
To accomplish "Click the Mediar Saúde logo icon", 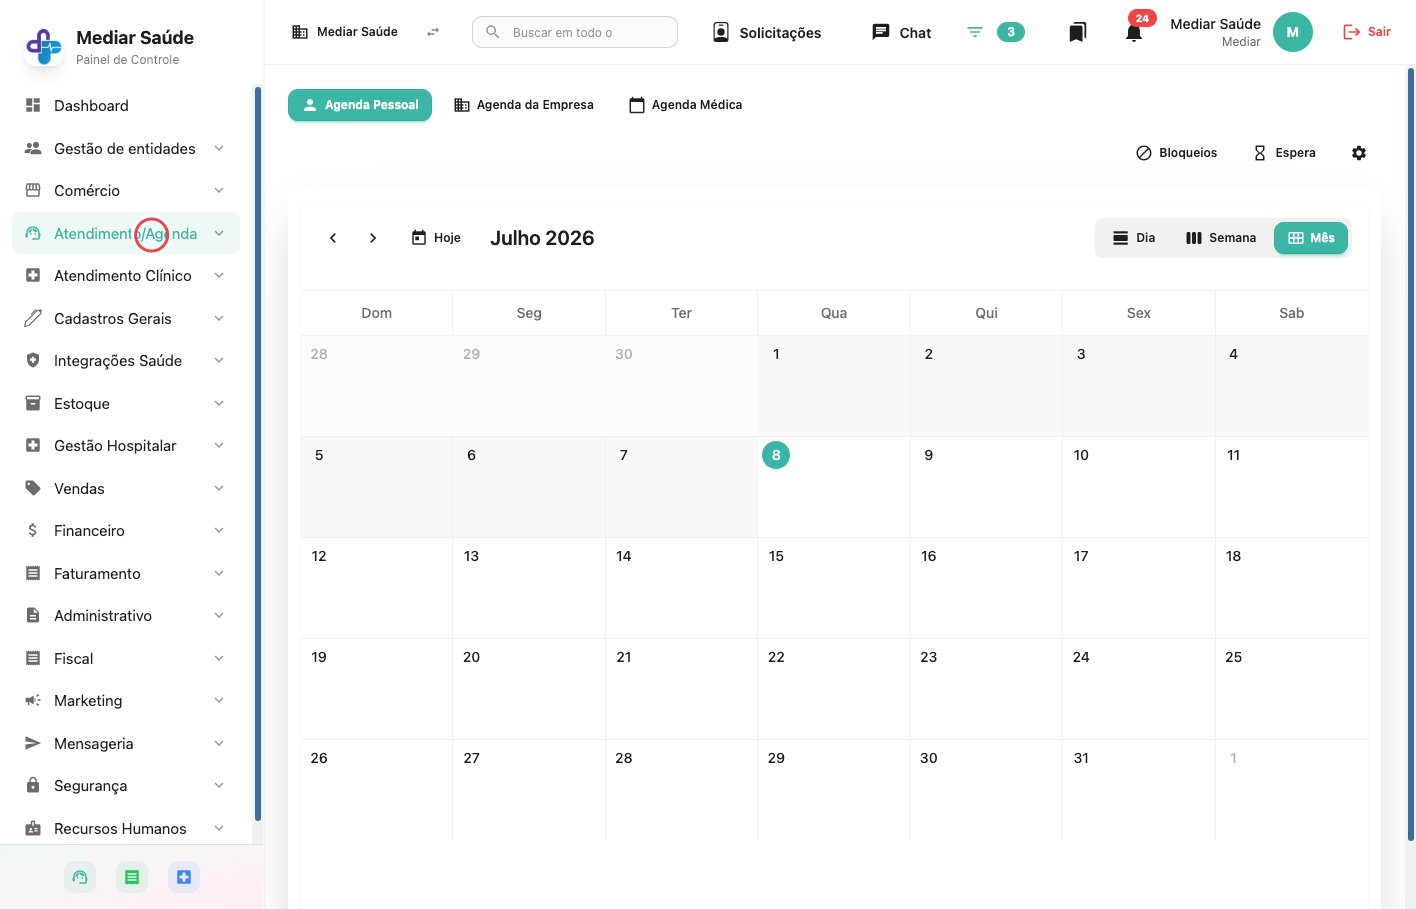I will [x=43, y=46].
